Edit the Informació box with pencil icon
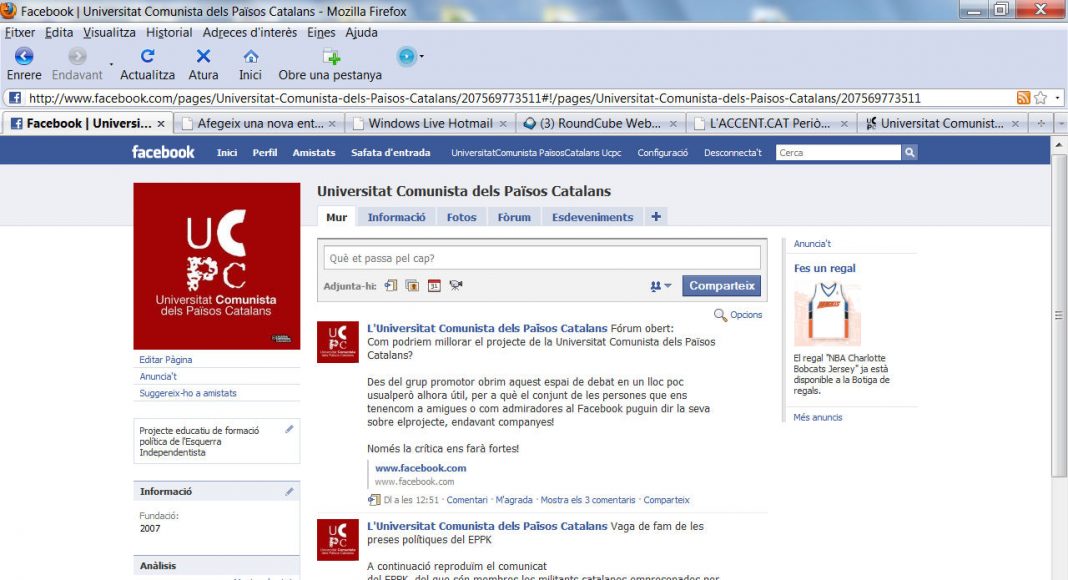Screen dimensions: 1068x580 [x=289, y=491]
